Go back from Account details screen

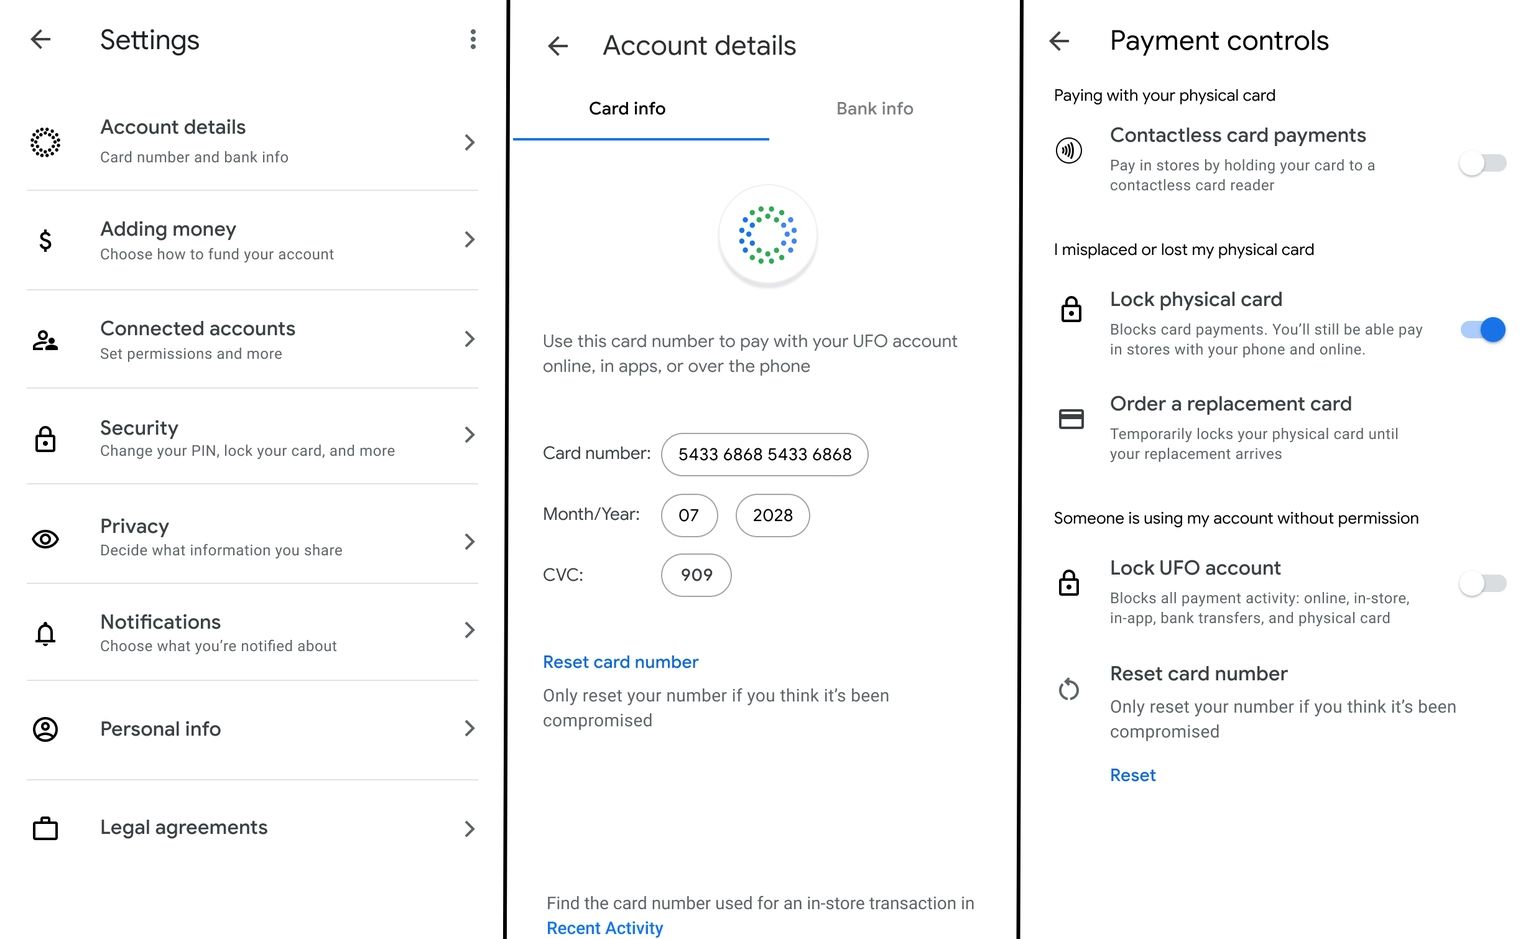click(558, 46)
